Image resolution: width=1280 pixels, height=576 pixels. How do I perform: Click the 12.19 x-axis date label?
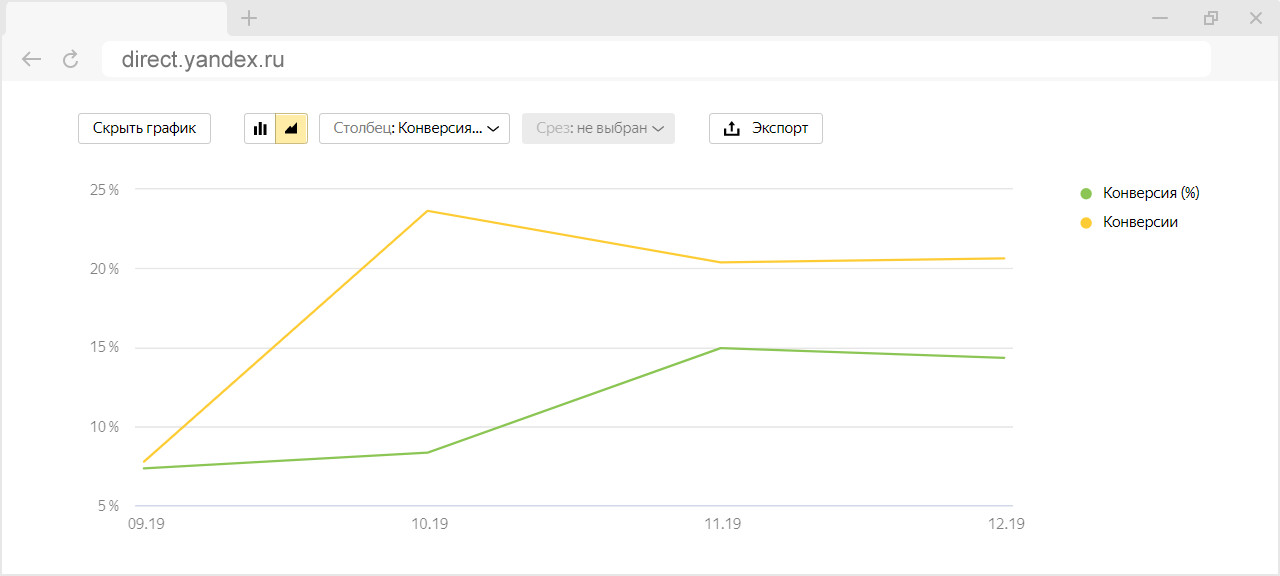pos(1005,524)
